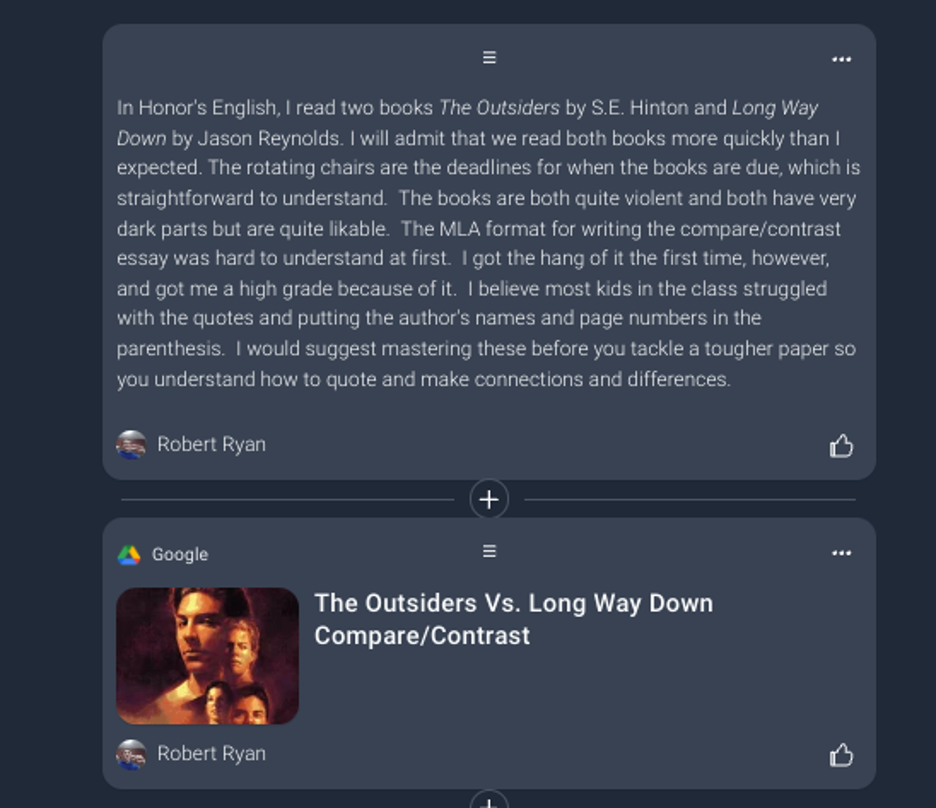
Task: Add a new post between the two cards
Action: pos(489,499)
